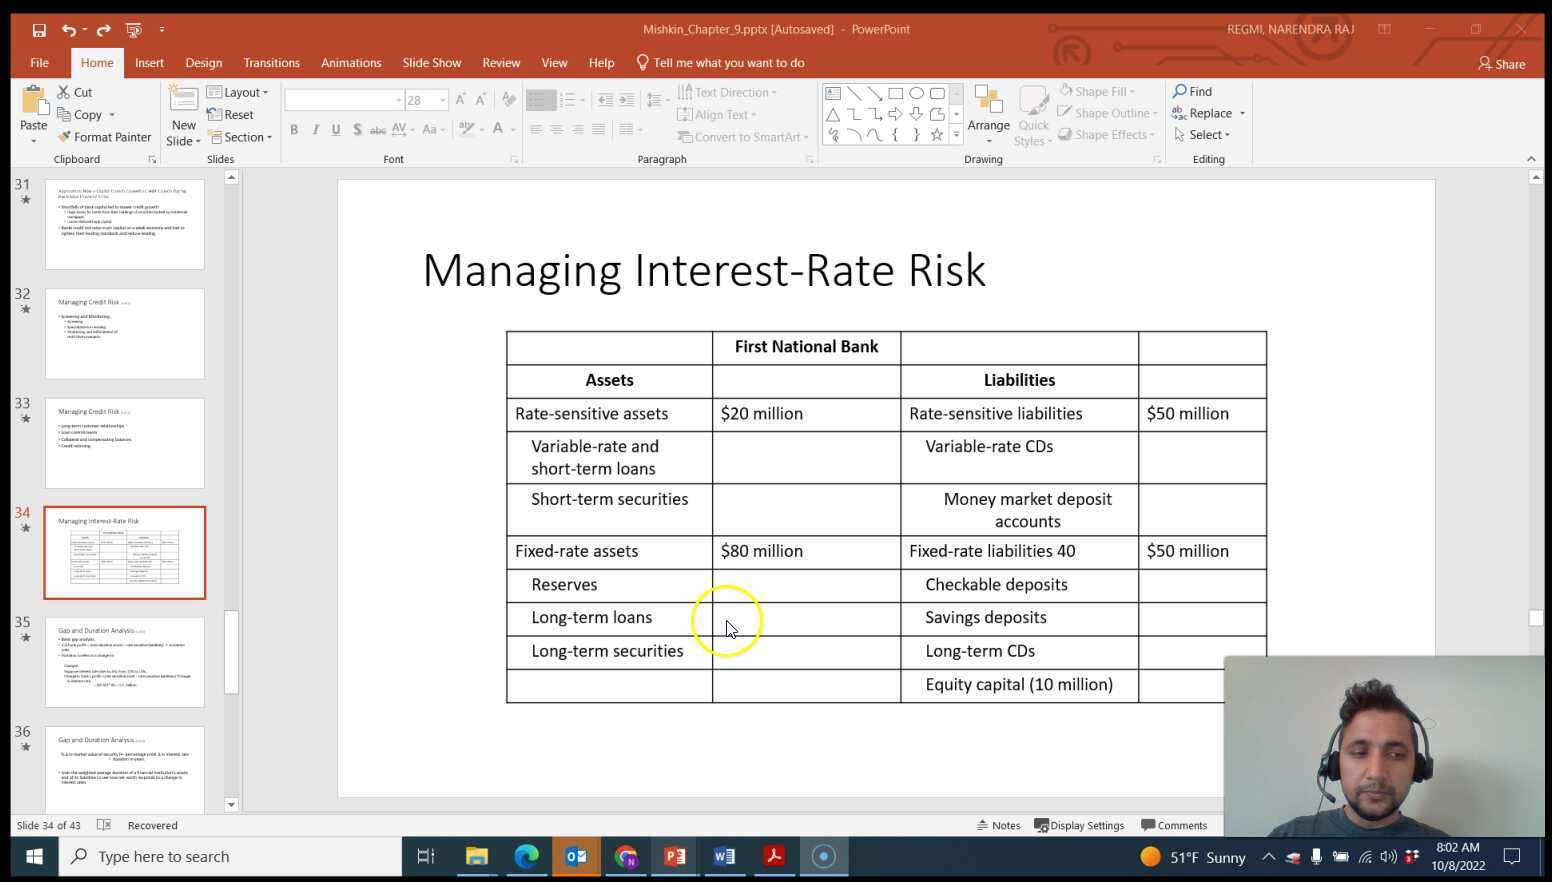Image resolution: width=1552 pixels, height=882 pixels.
Task: Toggle underline formatting
Action: (336, 130)
